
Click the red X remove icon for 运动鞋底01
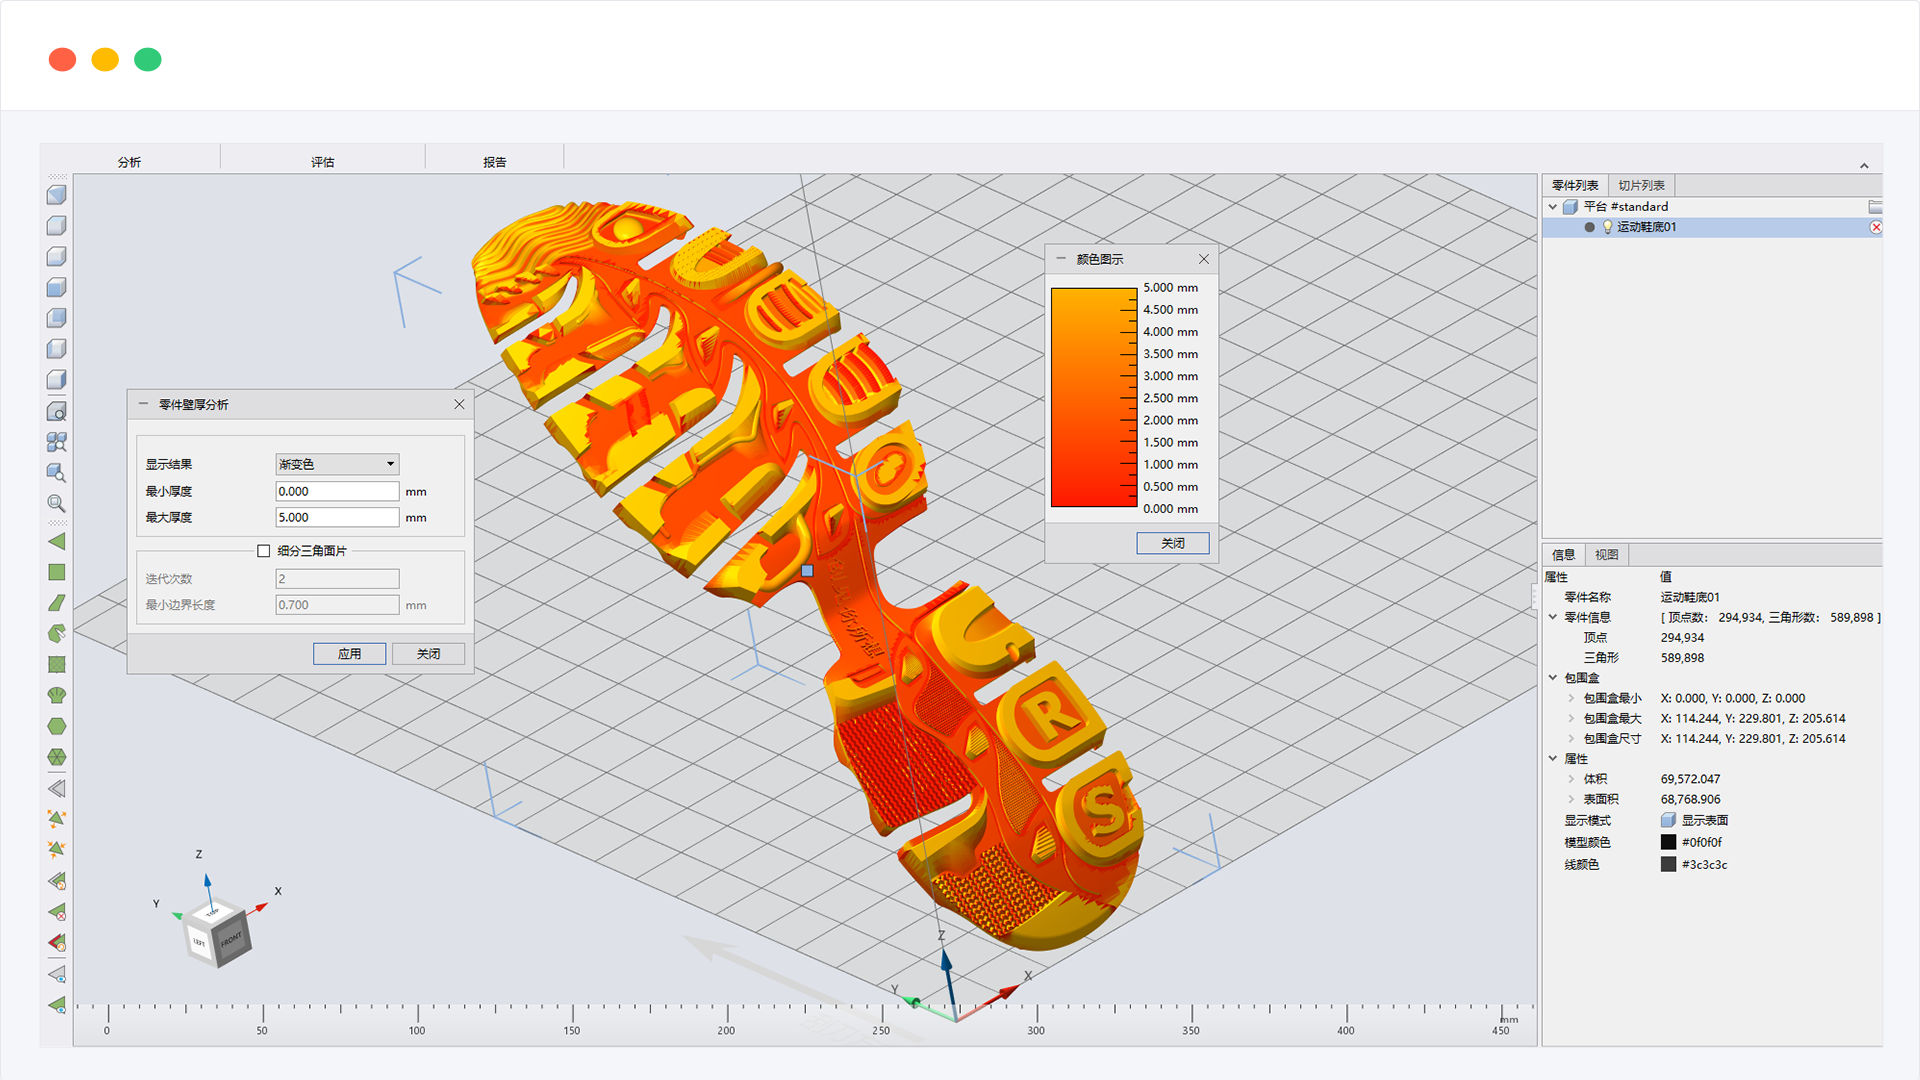click(x=1876, y=227)
